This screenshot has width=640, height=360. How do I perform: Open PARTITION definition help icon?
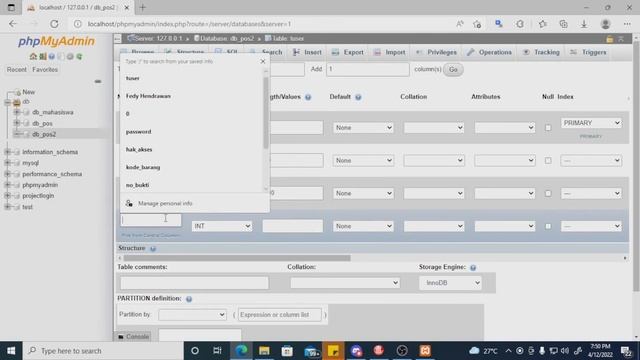click(x=189, y=299)
